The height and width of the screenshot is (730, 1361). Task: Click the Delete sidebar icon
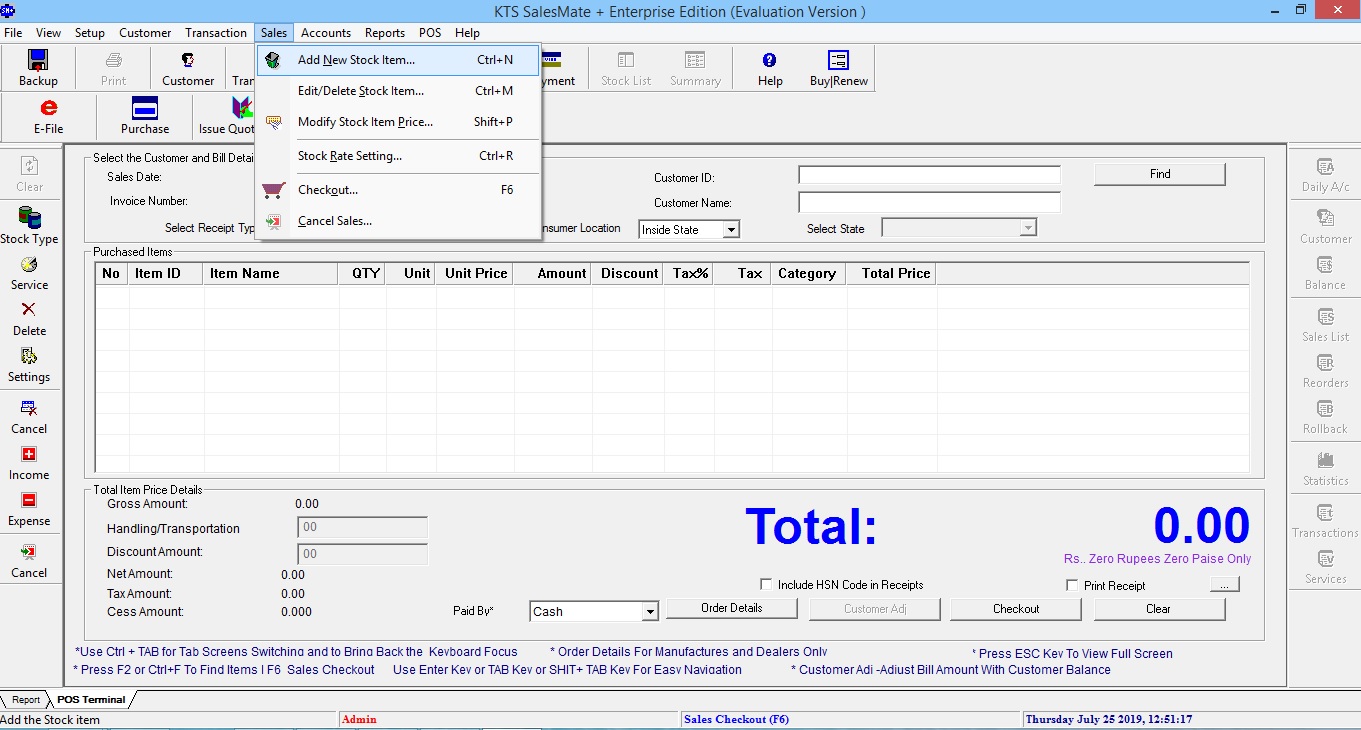click(x=29, y=310)
